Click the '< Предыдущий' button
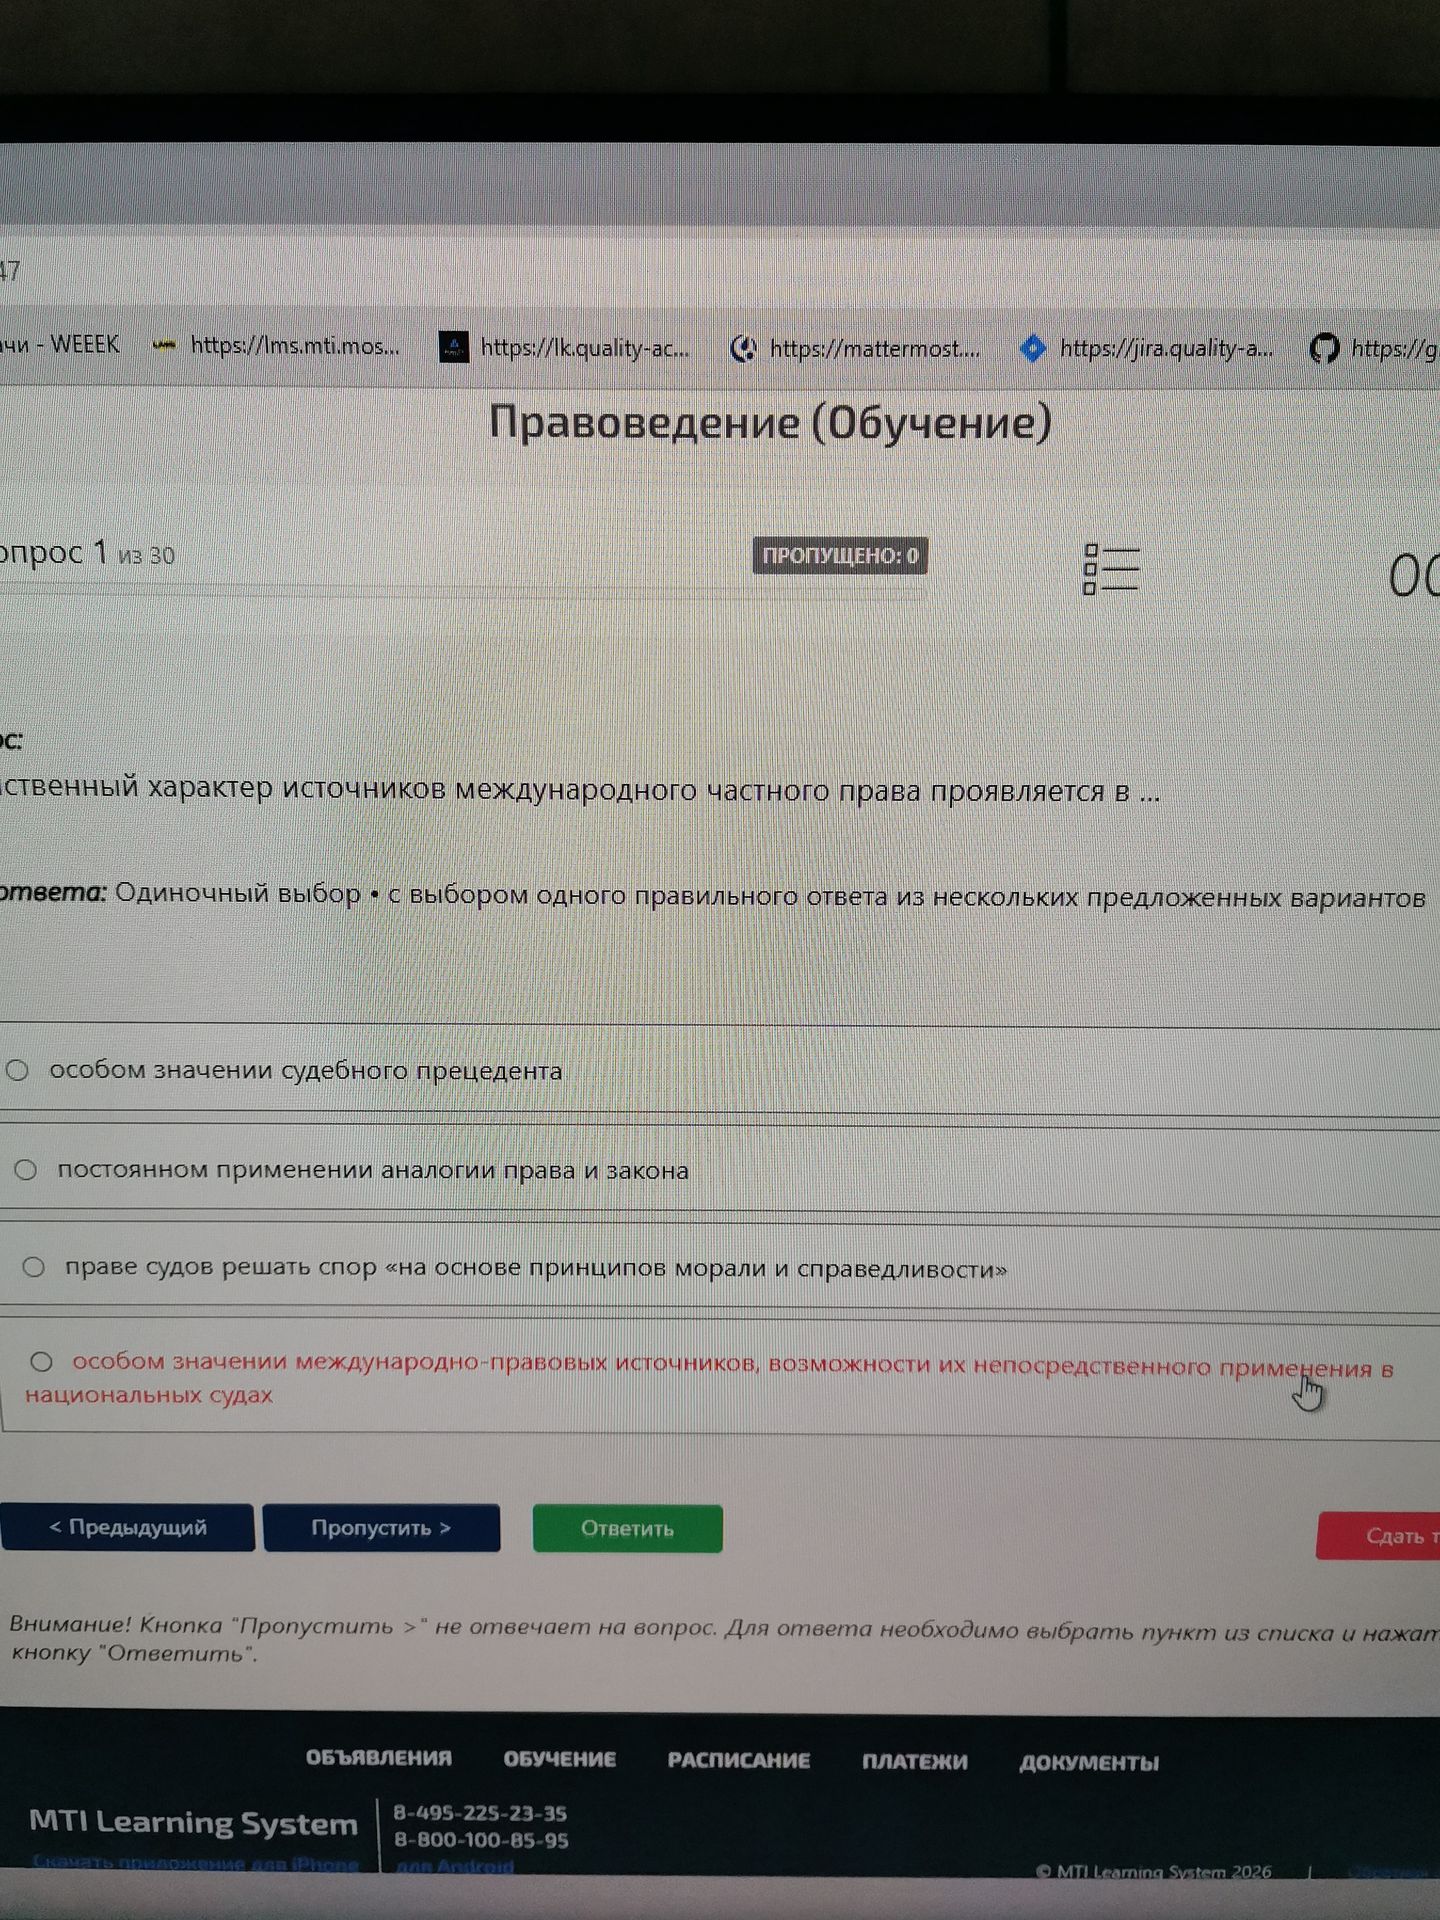Viewport: 1440px width, 1920px height. pos(128,1527)
